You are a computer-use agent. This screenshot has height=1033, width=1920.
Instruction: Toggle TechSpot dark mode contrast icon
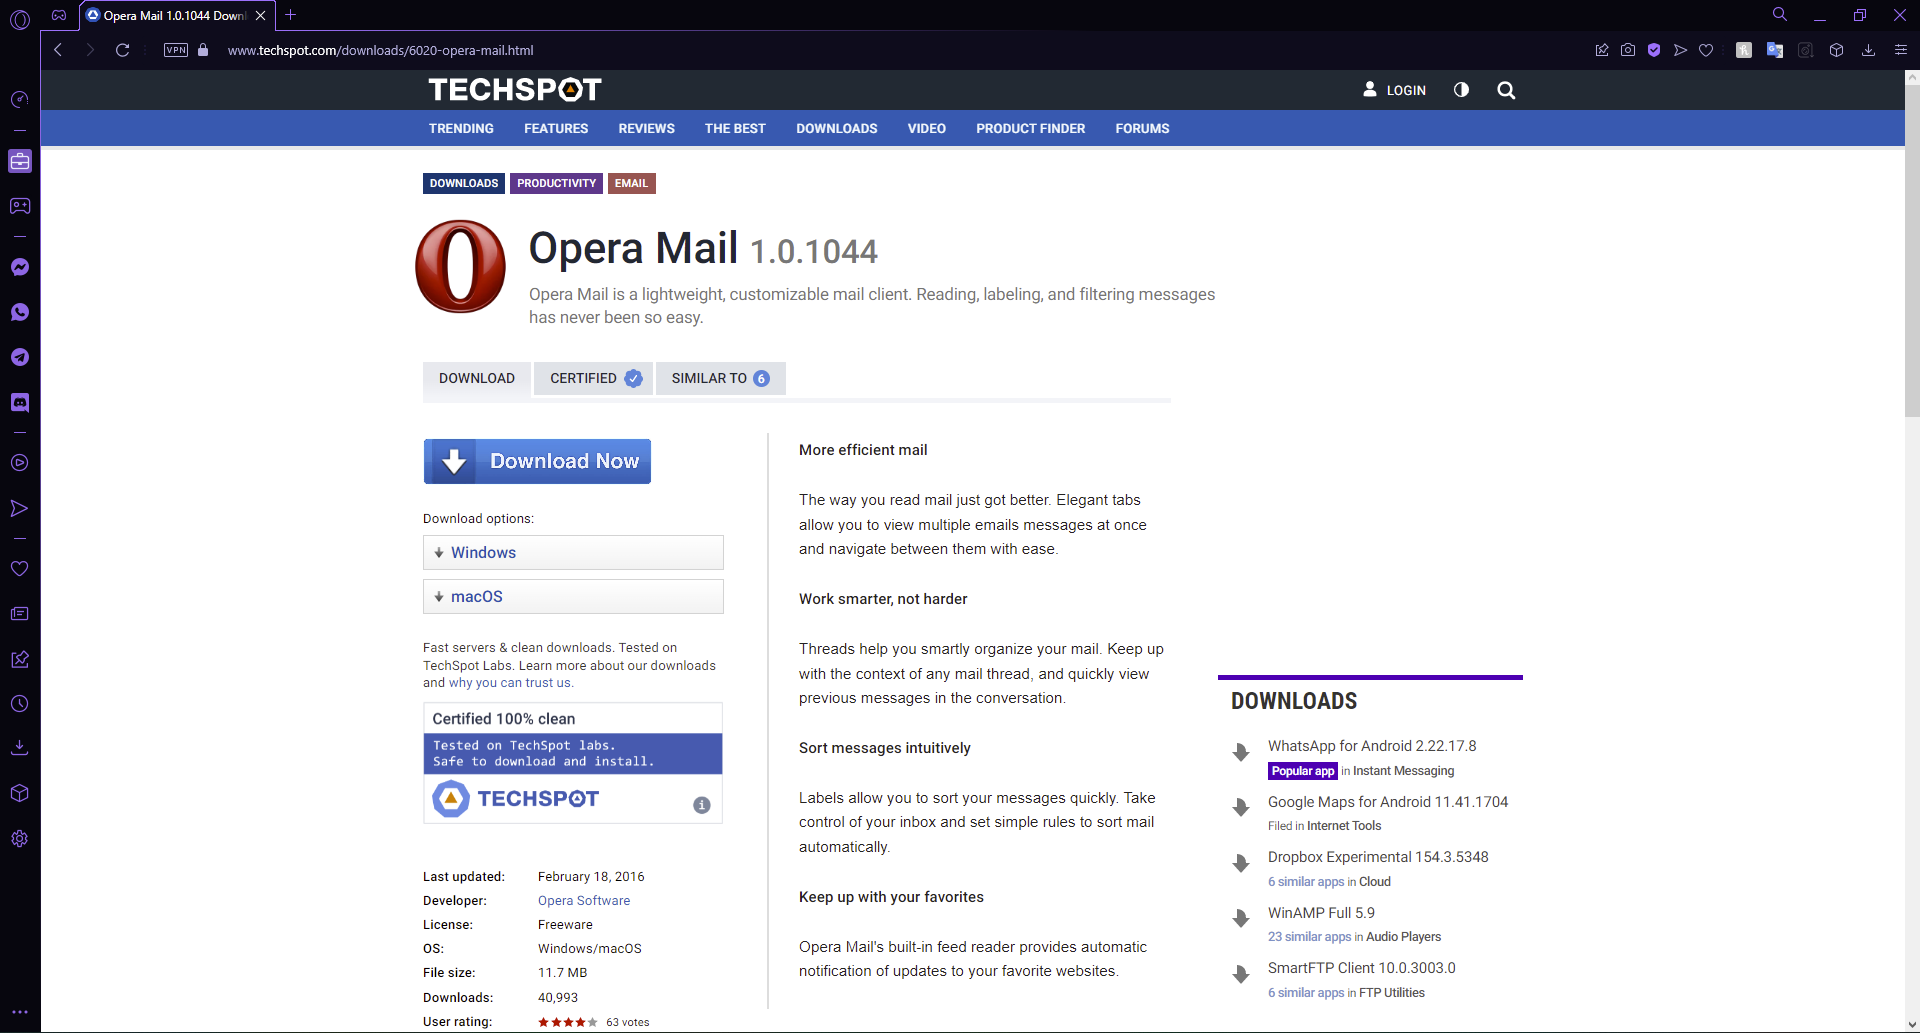[1461, 90]
